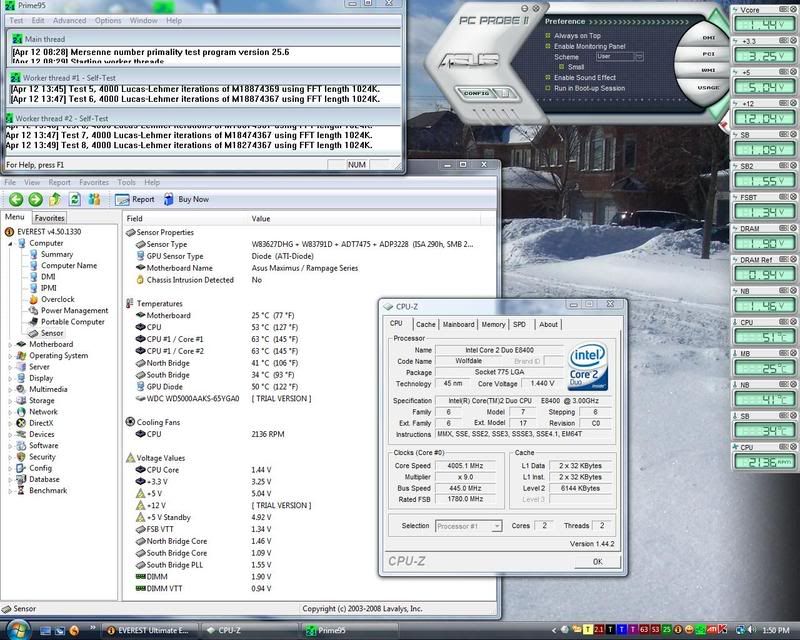Select Computer Name in EVEREST tree

point(63,265)
